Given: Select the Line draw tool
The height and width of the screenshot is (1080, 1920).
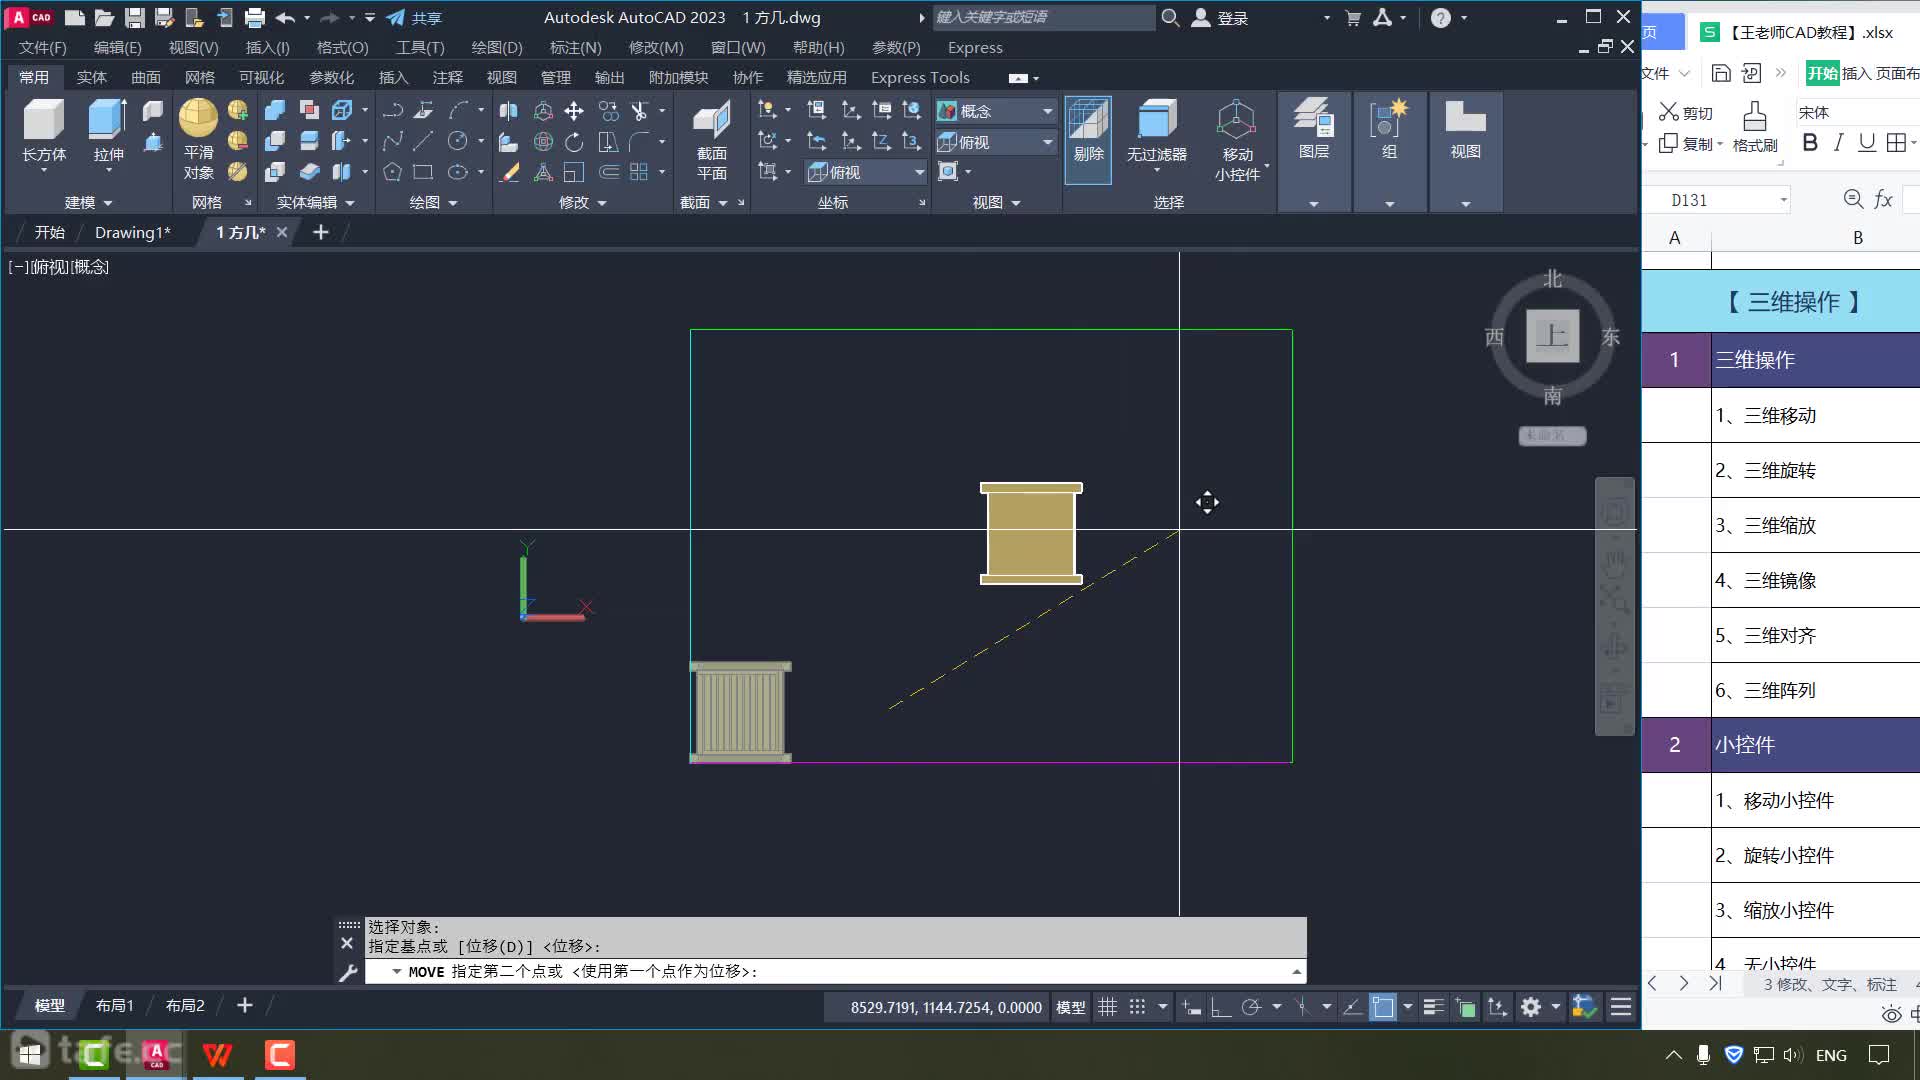Looking at the screenshot, I should pos(424,142).
